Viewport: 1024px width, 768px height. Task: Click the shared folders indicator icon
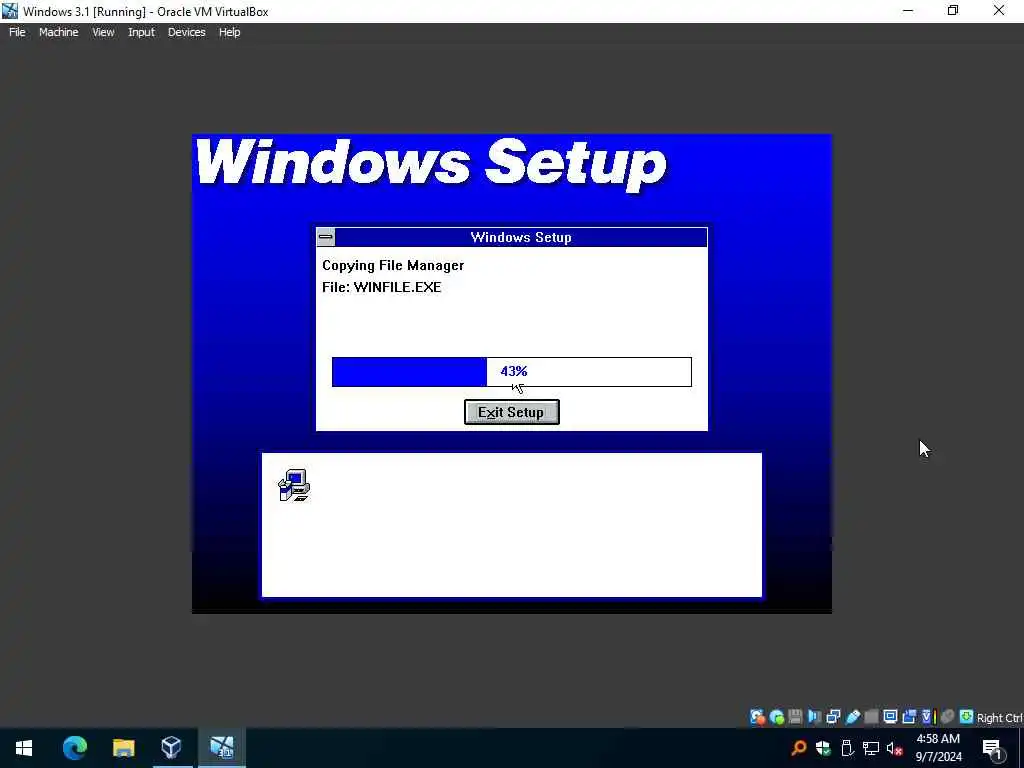click(871, 717)
